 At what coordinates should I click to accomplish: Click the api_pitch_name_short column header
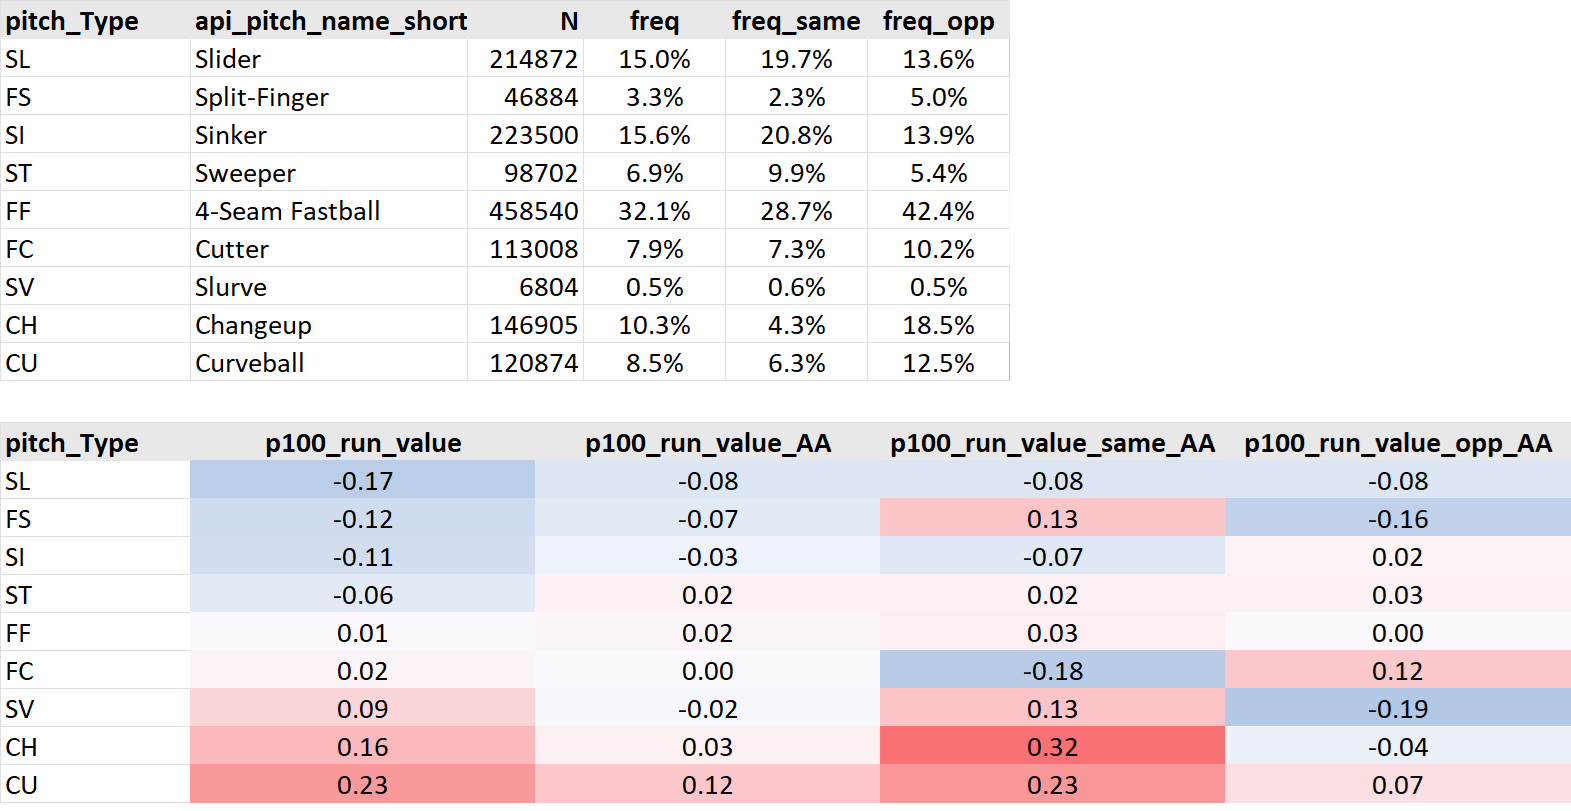[x=330, y=21]
